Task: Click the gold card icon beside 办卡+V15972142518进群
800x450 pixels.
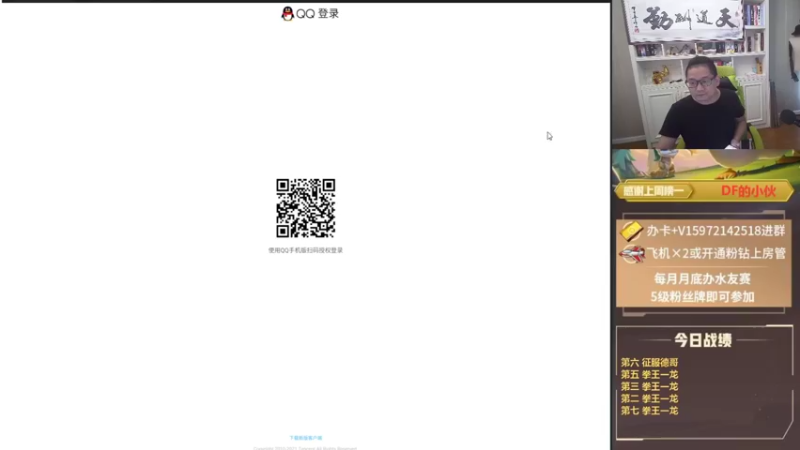Action: click(631, 231)
